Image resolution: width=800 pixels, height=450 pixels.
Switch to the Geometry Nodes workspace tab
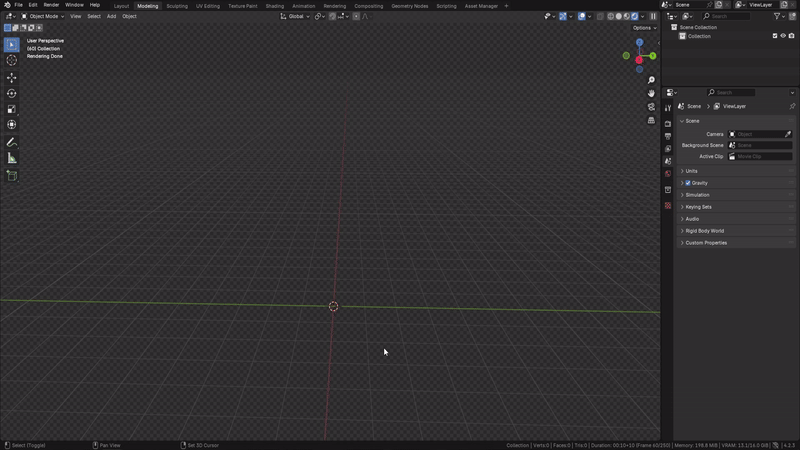[x=410, y=6]
